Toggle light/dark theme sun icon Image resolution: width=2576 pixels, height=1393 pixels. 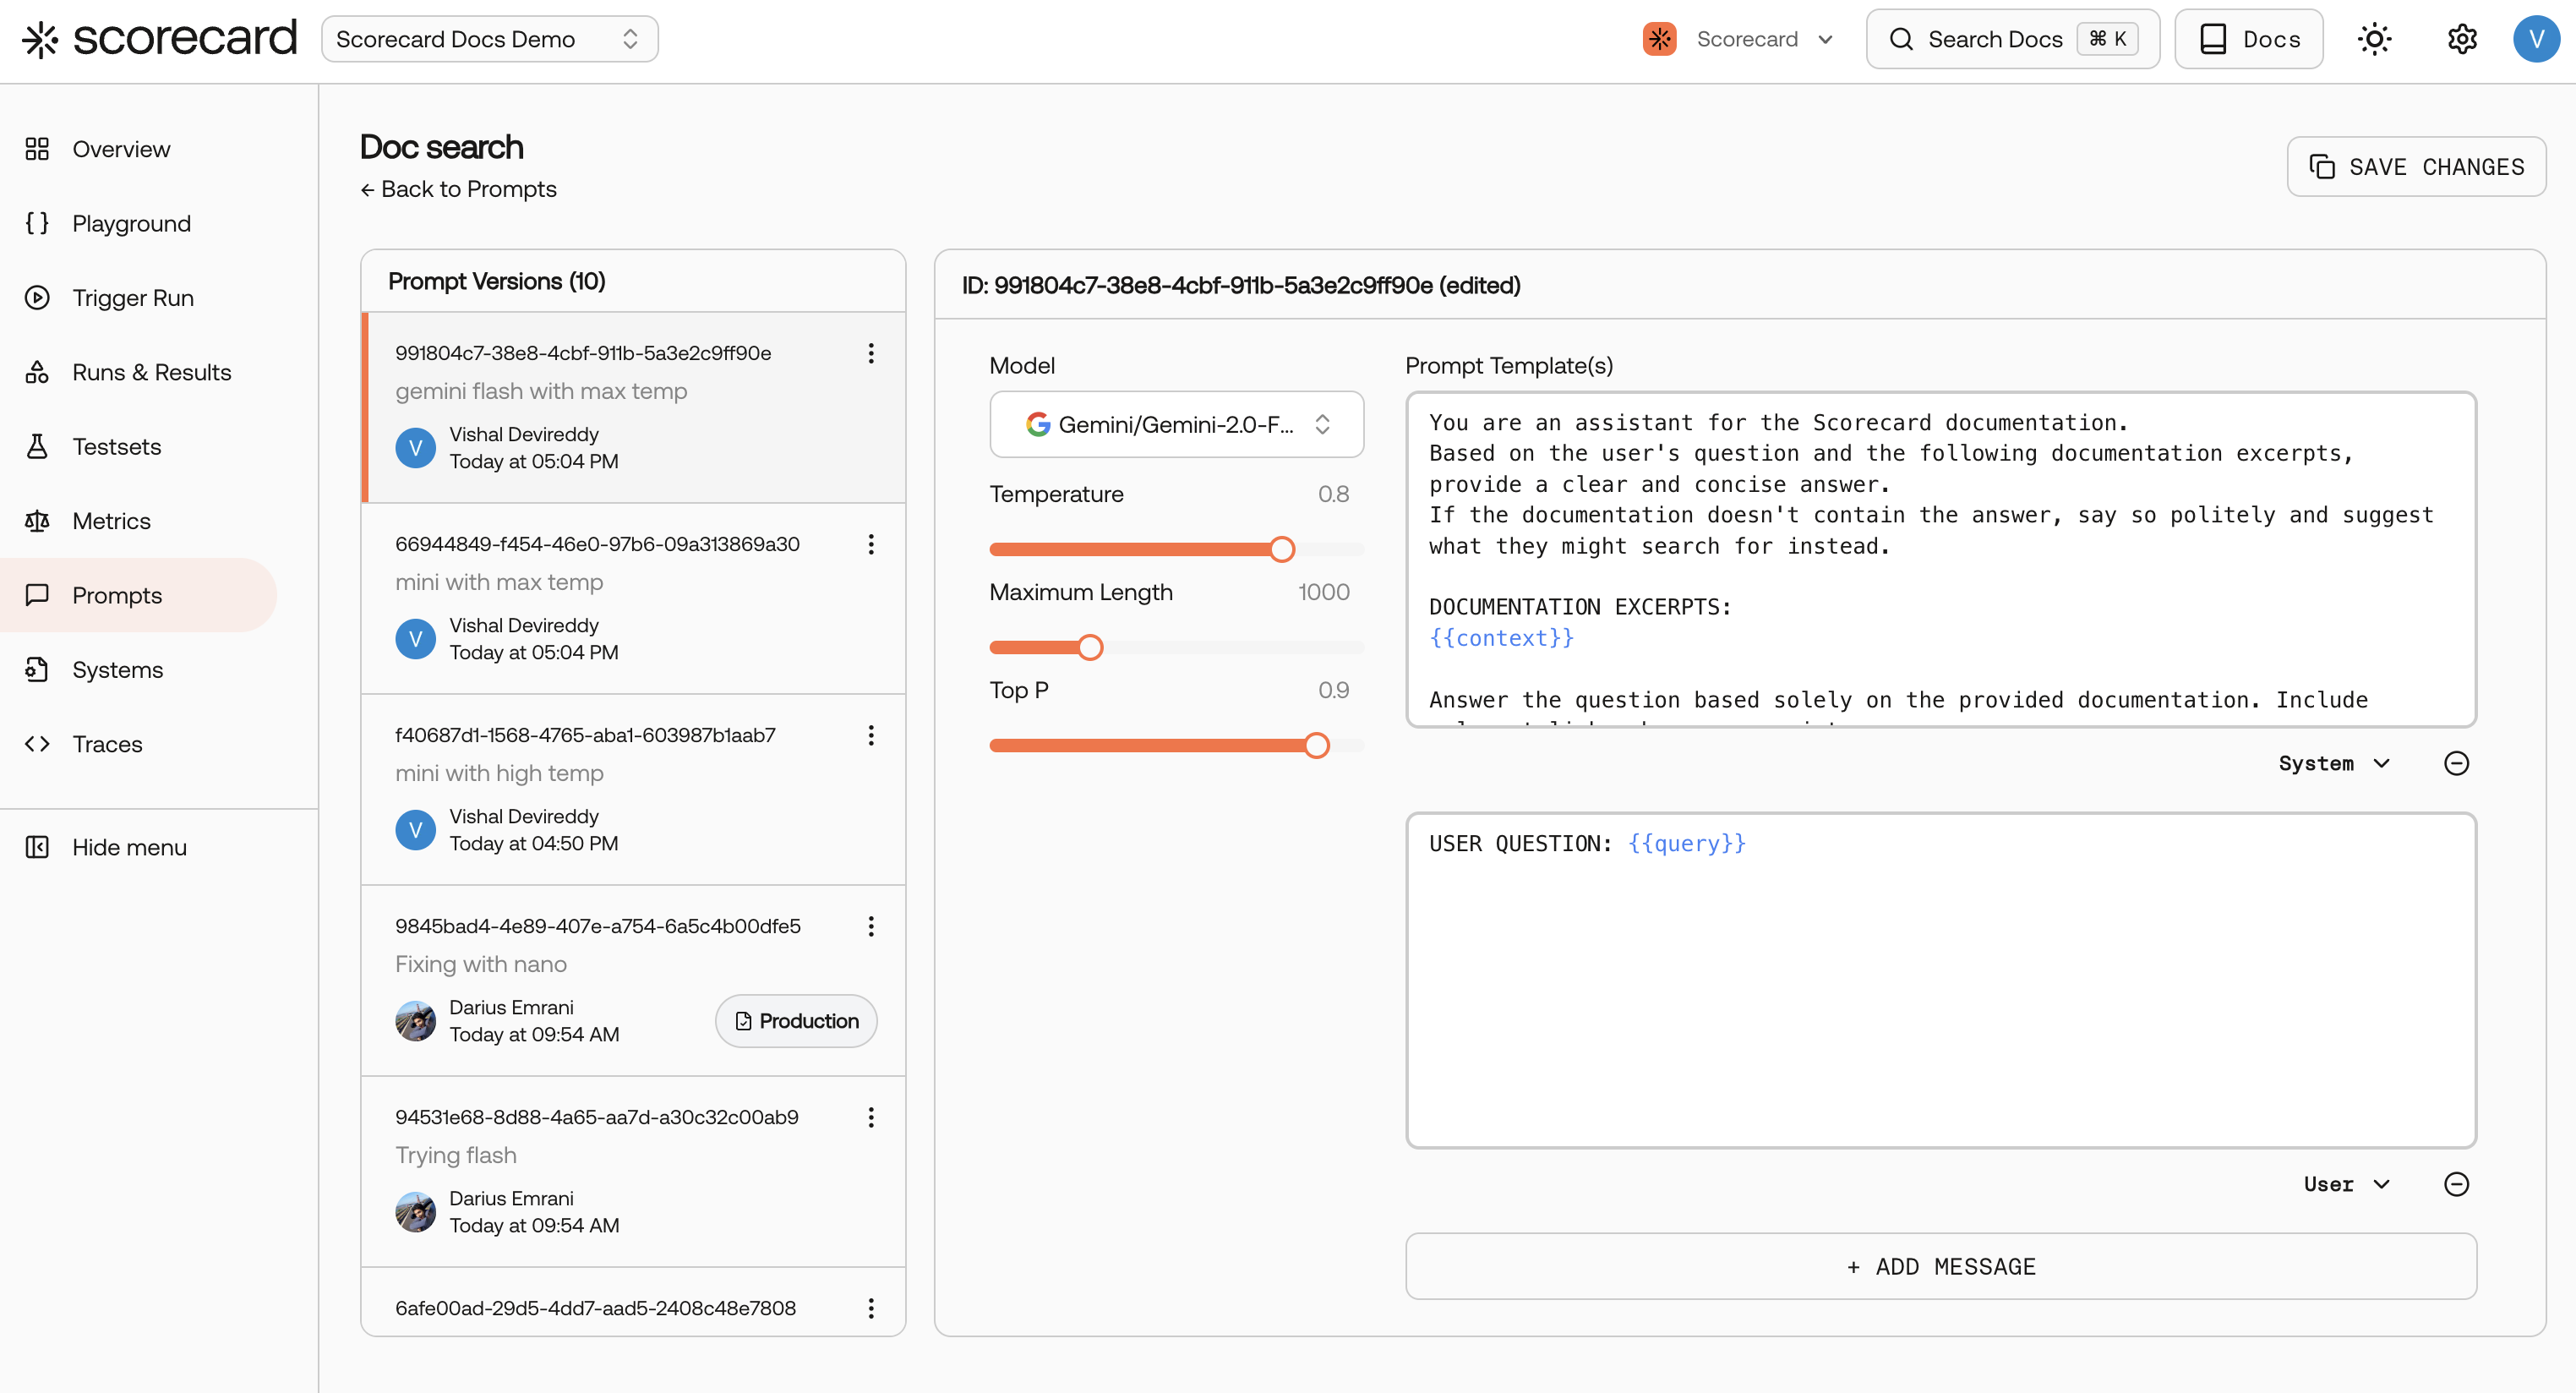pyautogui.click(x=2374, y=39)
